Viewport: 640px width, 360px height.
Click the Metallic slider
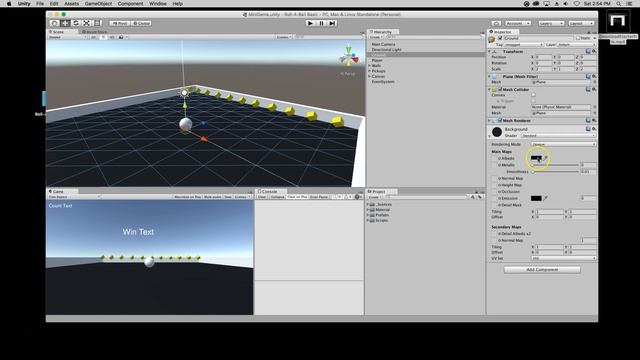click(x=555, y=165)
